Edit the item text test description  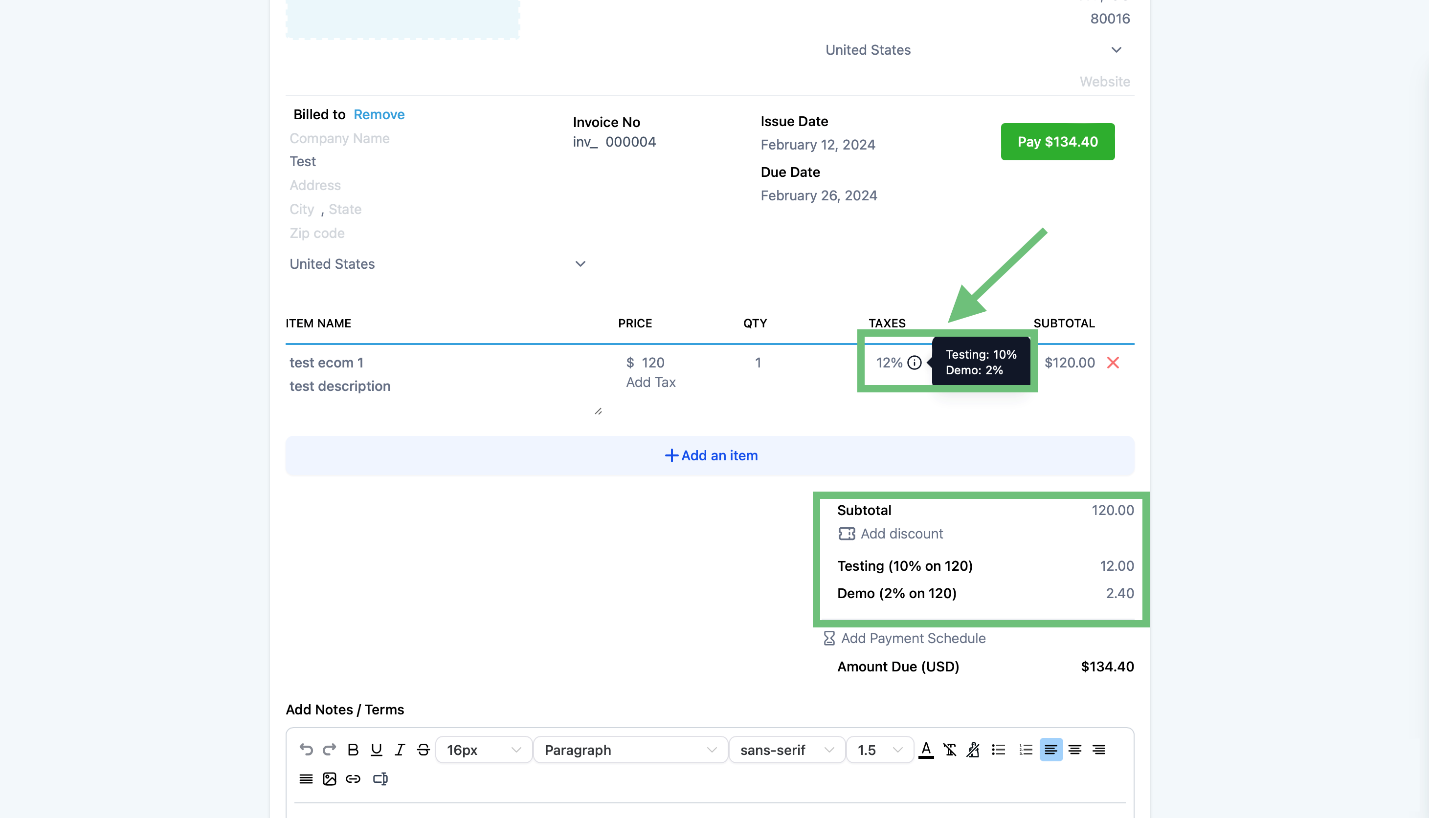pos(340,386)
